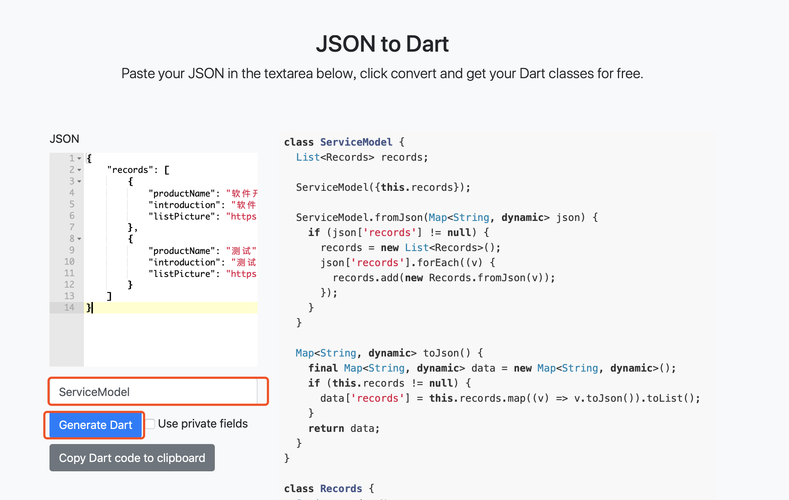Image resolution: width=789 pixels, height=500 pixels.
Task: Click the JSON to Dart heading
Action: [x=382, y=44]
